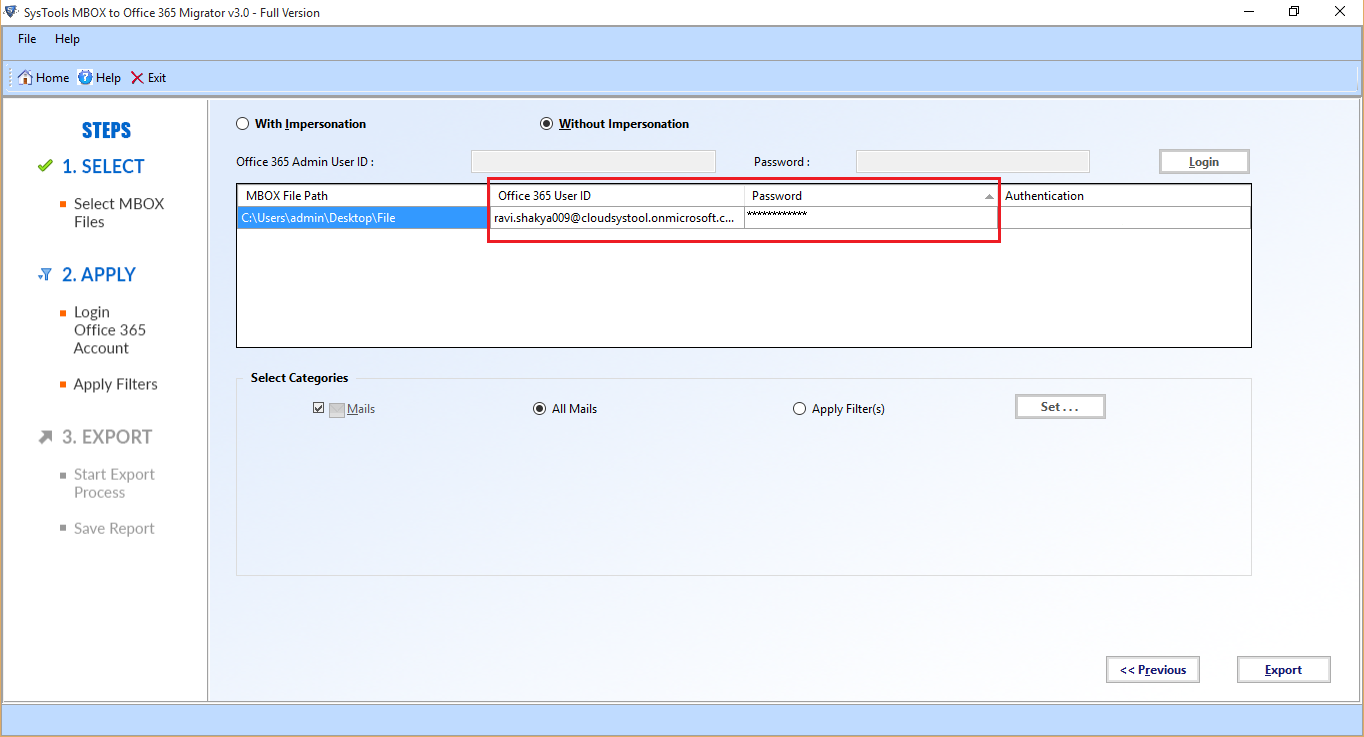Click the 3. EXPORT step heading
Image resolution: width=1364 pixels, height=737 pixels.
pos(107,437)
